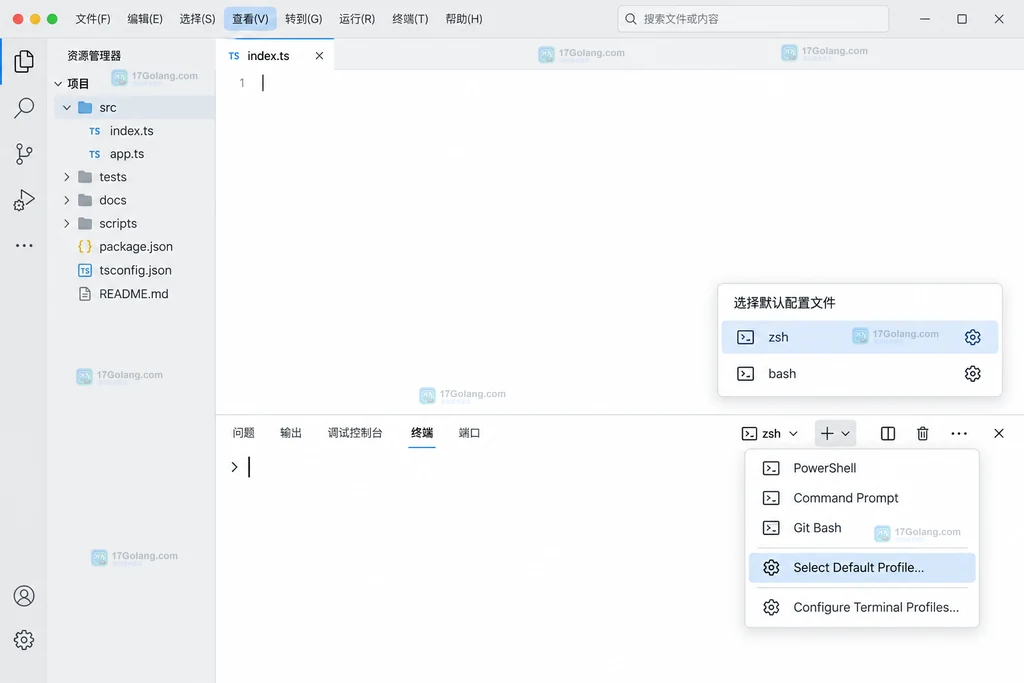
Task: Open app.ts in the file tree
Action: pos(134,154)
